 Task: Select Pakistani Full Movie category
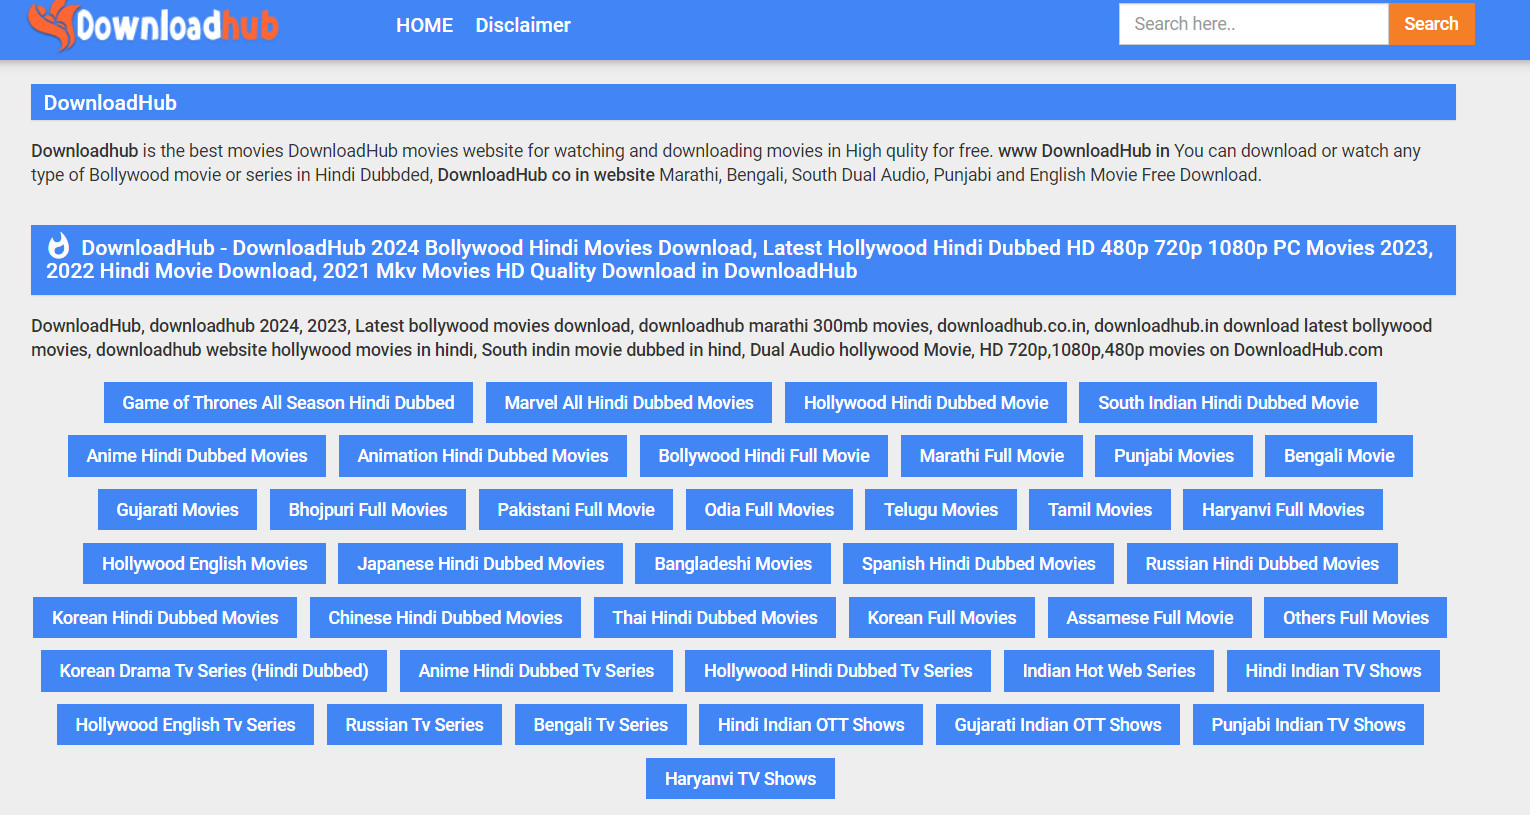click(576, 510)
